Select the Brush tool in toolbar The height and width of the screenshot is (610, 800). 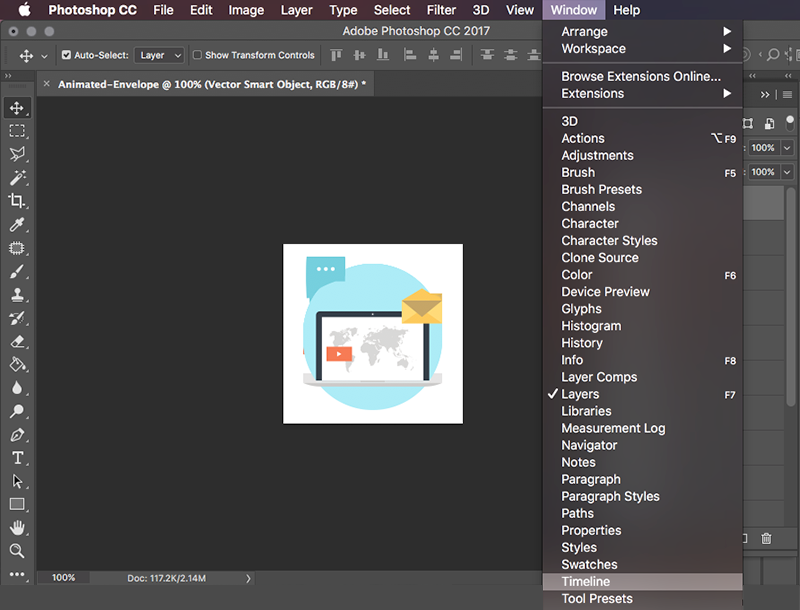click(17, 271)
